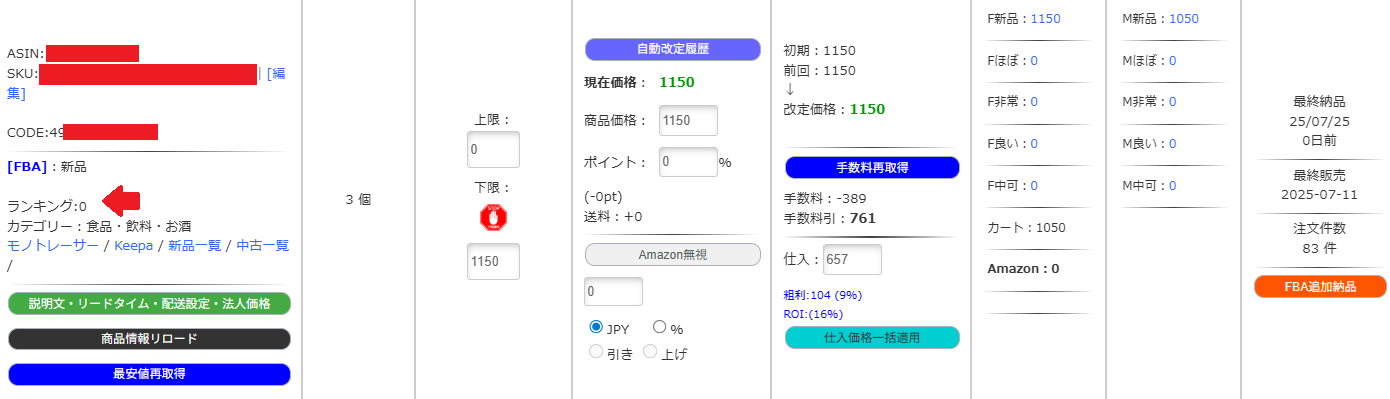Viewport: 1390px width, 399px height.
Task: Select the 上げ radio option
Action: tap(650, 351)
